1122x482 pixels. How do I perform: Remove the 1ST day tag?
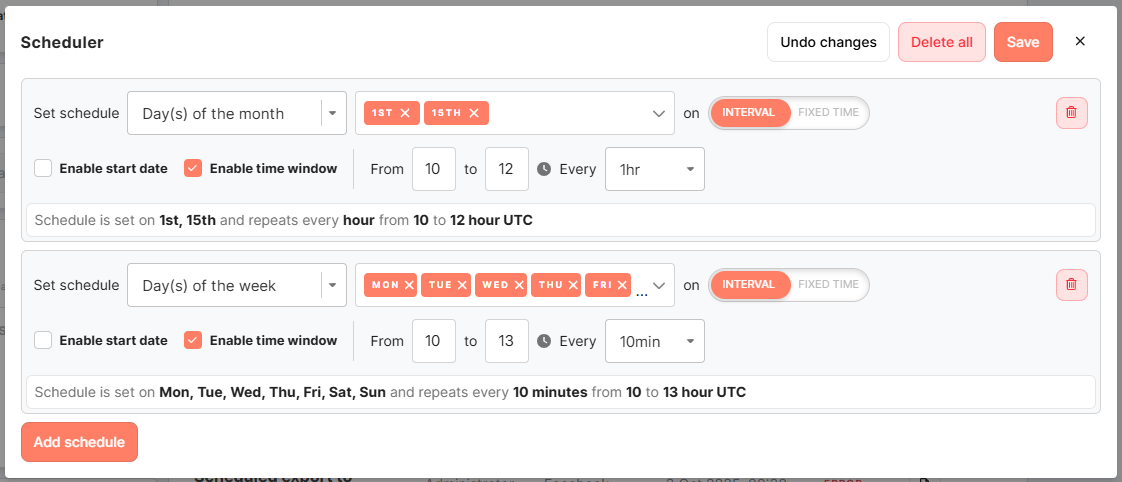pos(405,114)
